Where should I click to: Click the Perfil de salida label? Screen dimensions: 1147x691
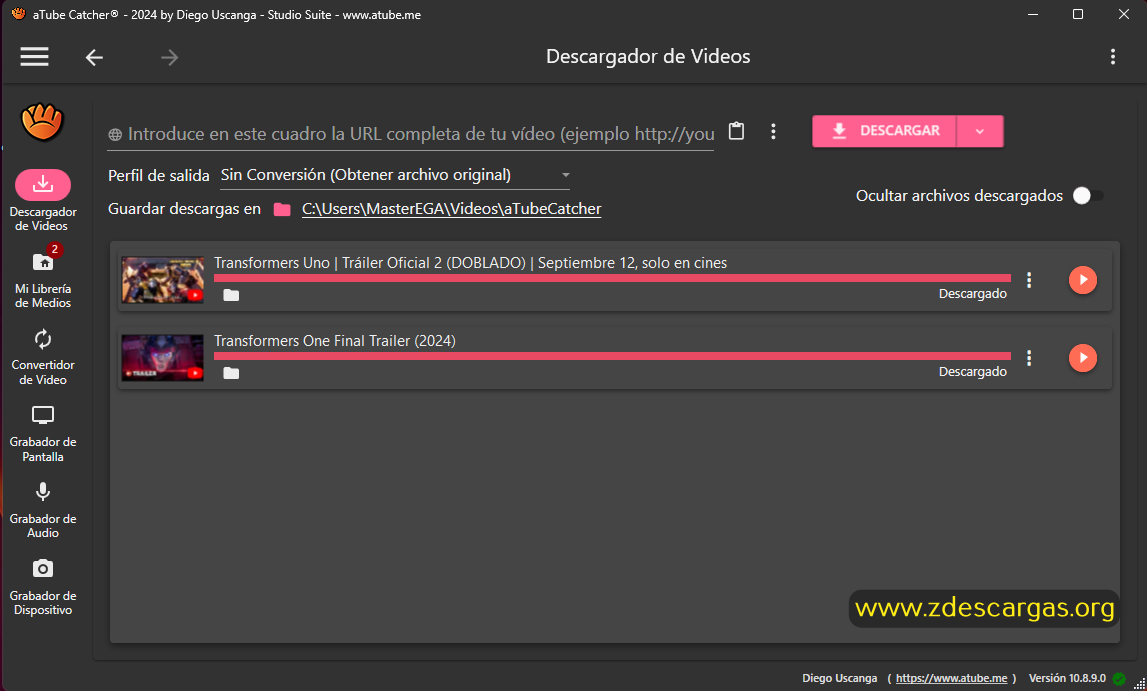pos(159,176)
